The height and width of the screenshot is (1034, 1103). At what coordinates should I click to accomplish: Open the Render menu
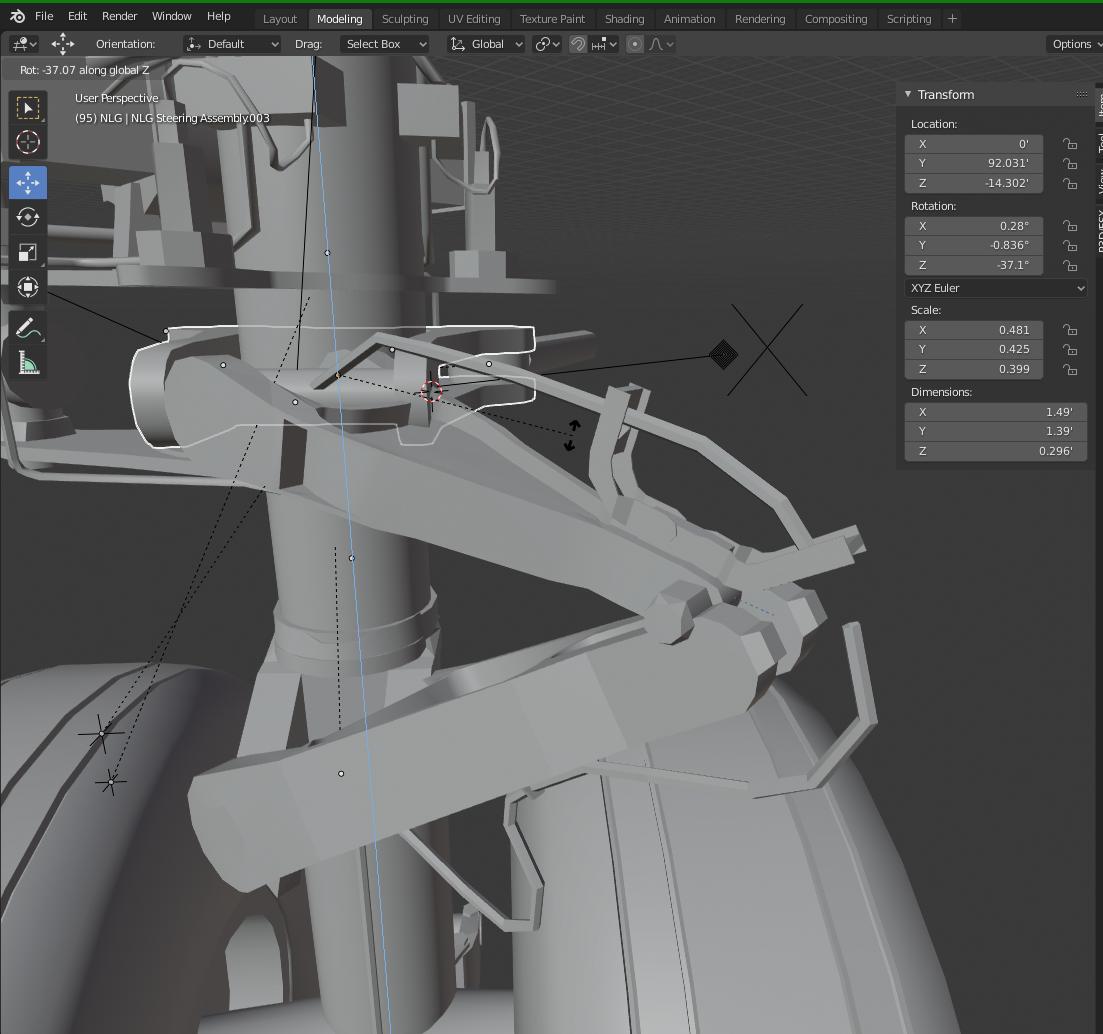point(120,16)
